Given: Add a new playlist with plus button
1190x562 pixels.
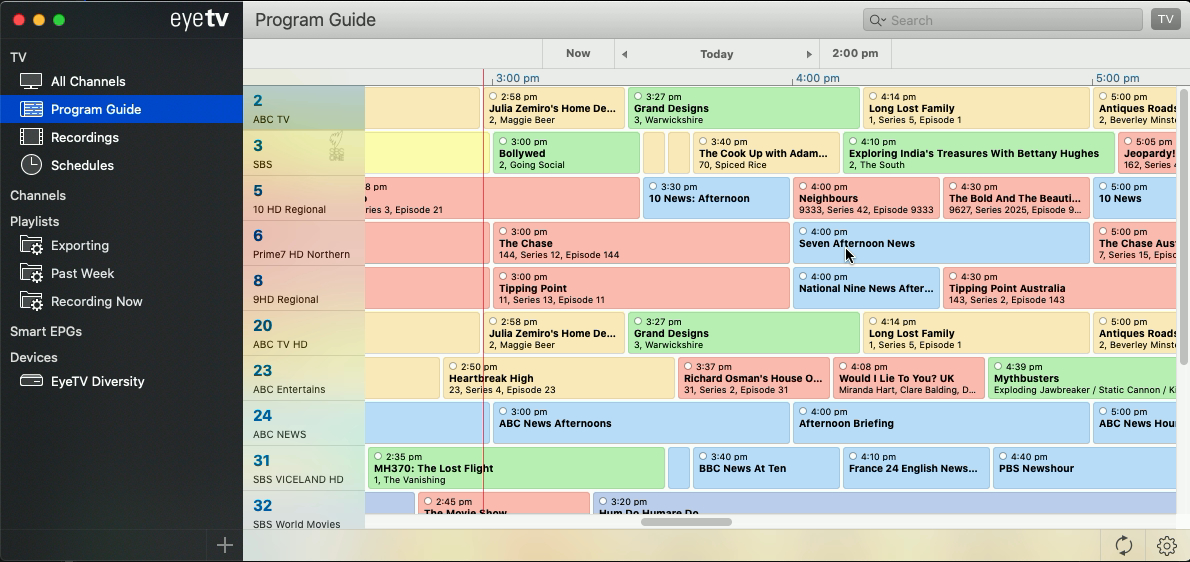Looking at the screenshot, I should 225,545.
